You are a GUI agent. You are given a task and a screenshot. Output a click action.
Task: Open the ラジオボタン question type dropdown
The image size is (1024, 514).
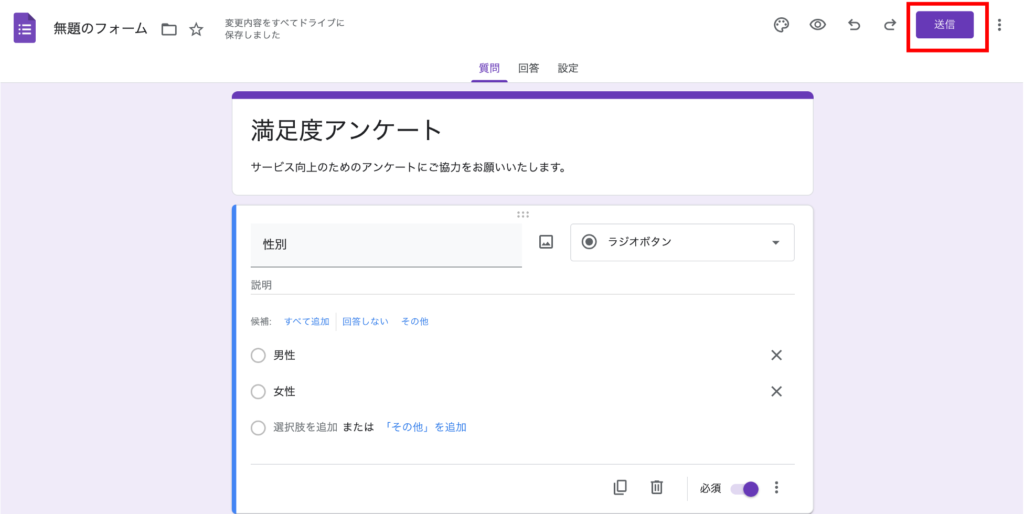(682, 242)
